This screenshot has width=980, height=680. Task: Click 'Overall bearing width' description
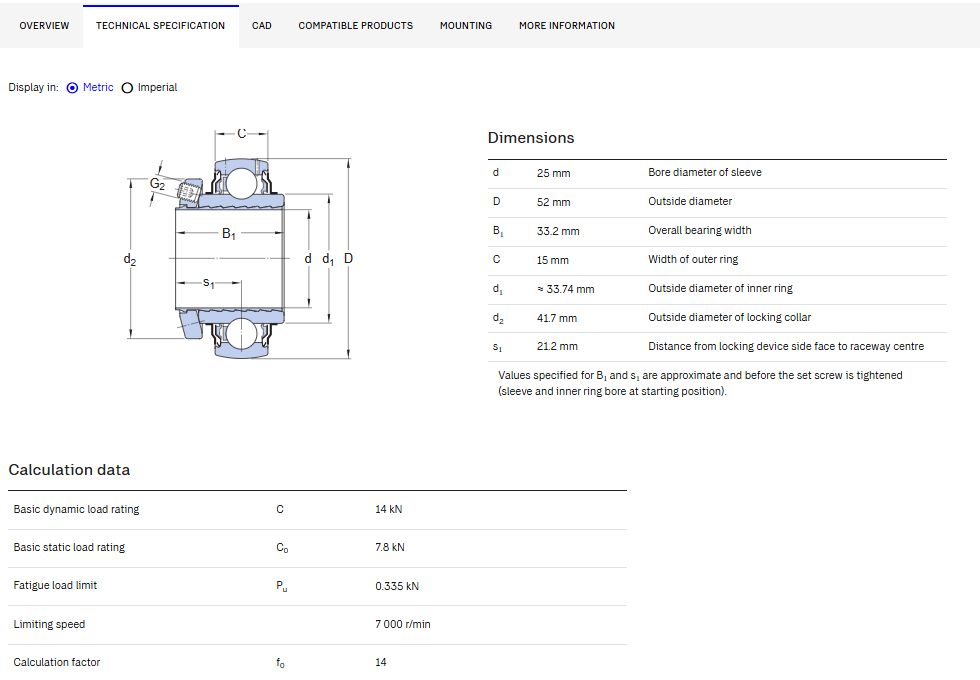coord(699,230)
